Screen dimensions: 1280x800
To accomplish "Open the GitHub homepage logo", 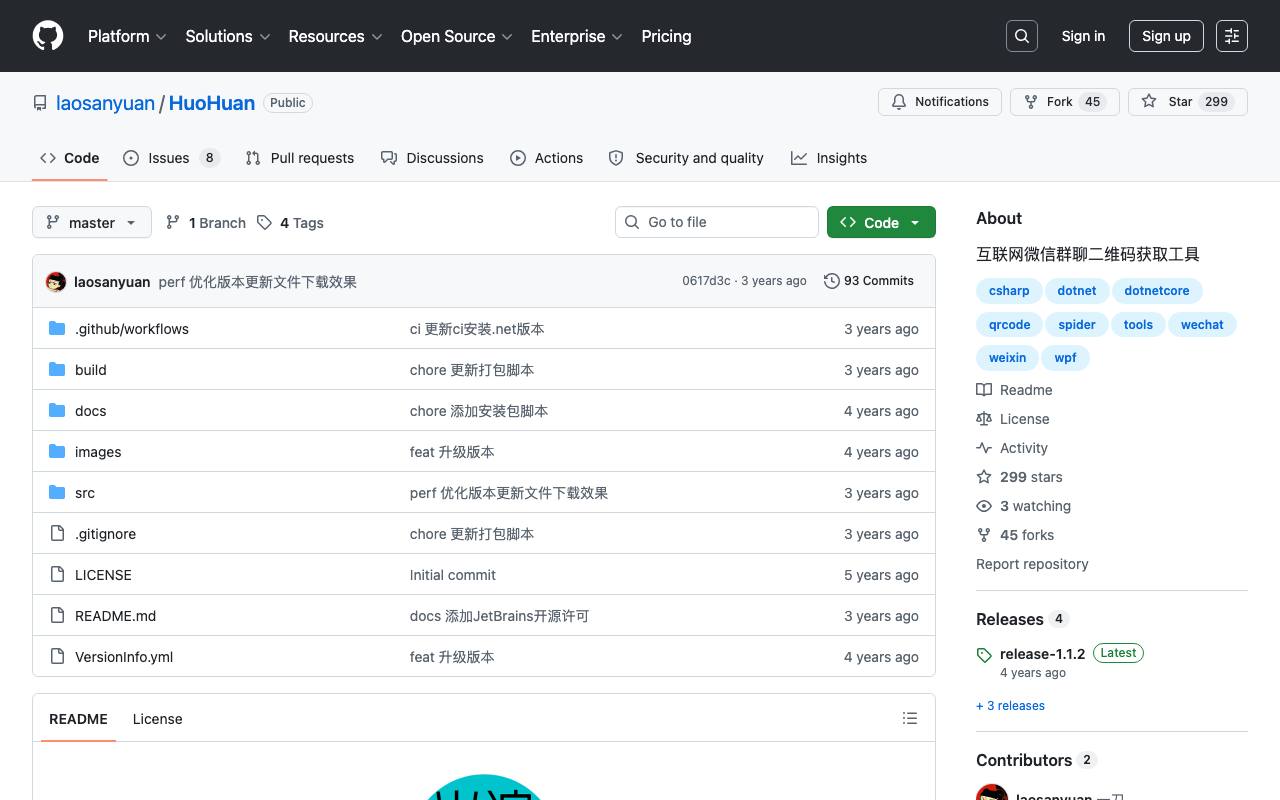I will pos(48,36).
